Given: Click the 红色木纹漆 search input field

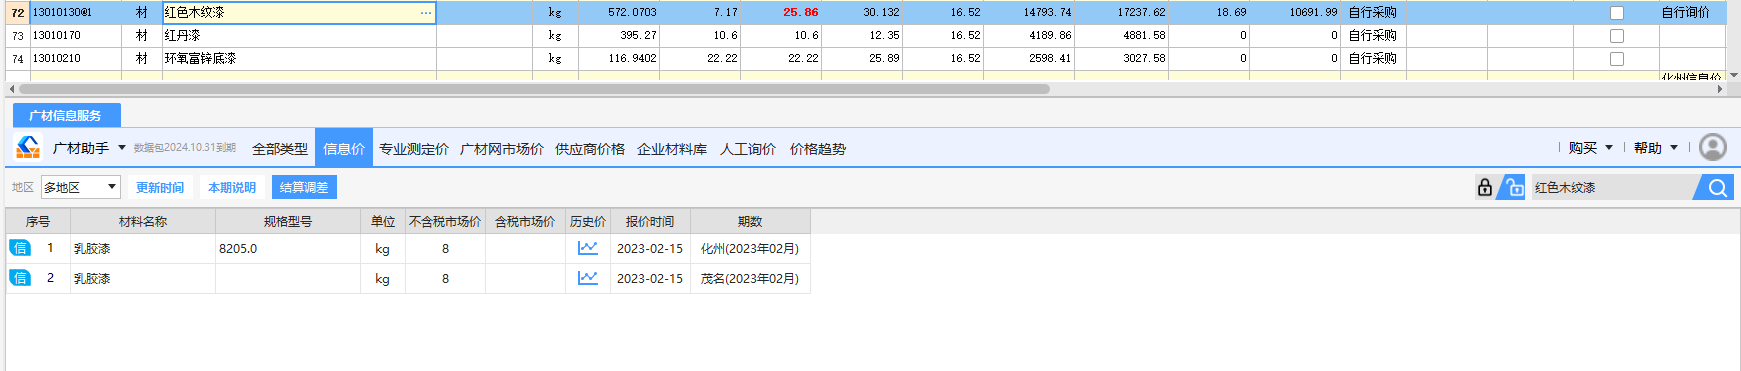Looking at the screenshot, I should [x=1612, y=187].
